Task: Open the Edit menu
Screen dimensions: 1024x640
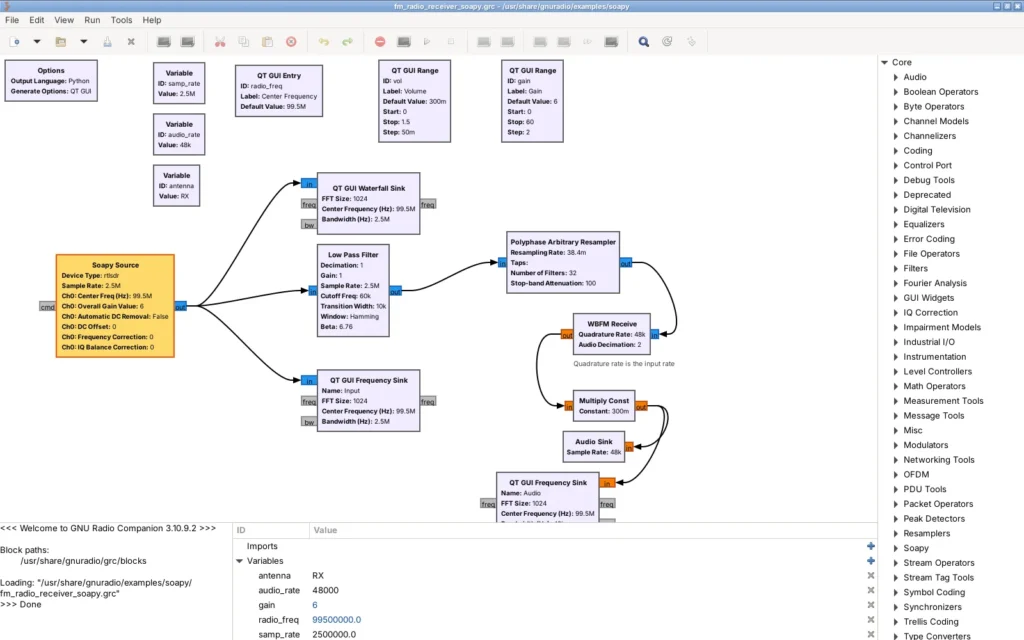Action: (37, 20)
